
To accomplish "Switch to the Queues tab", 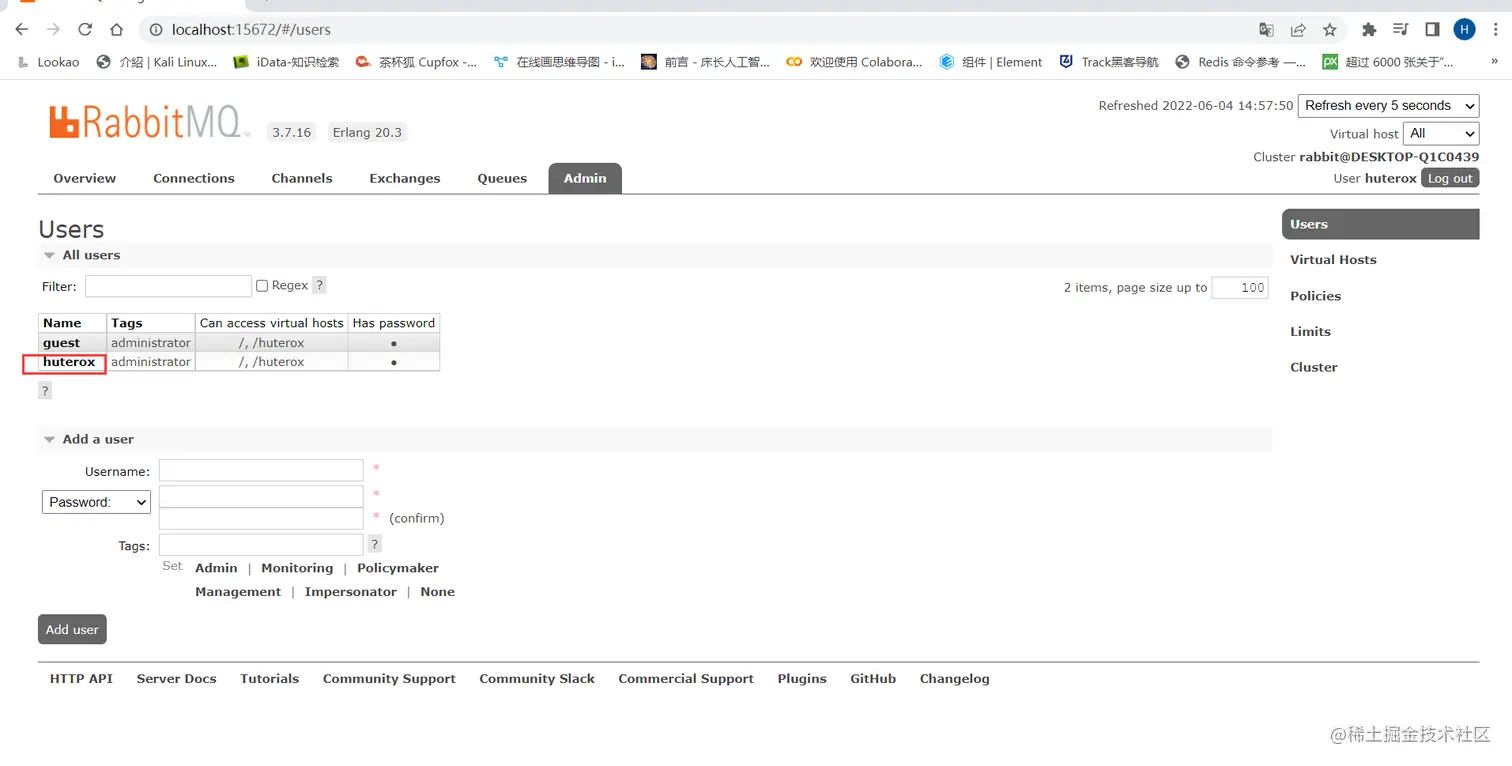I will 502,178.
